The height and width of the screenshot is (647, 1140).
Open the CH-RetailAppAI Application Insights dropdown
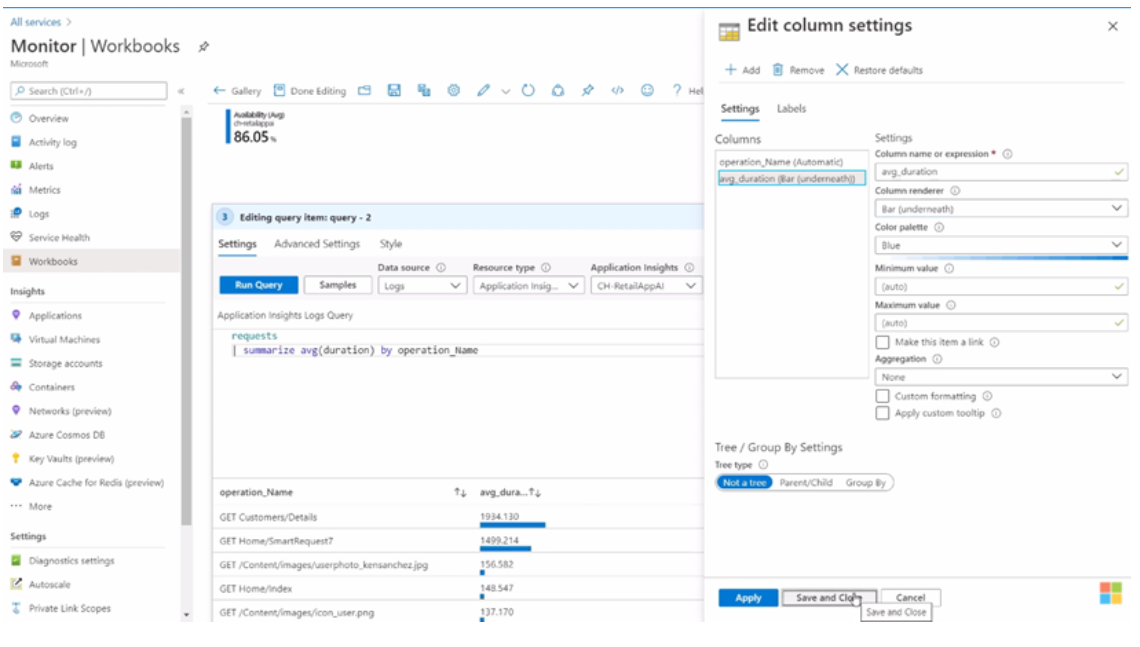click(x=646, y=286)
